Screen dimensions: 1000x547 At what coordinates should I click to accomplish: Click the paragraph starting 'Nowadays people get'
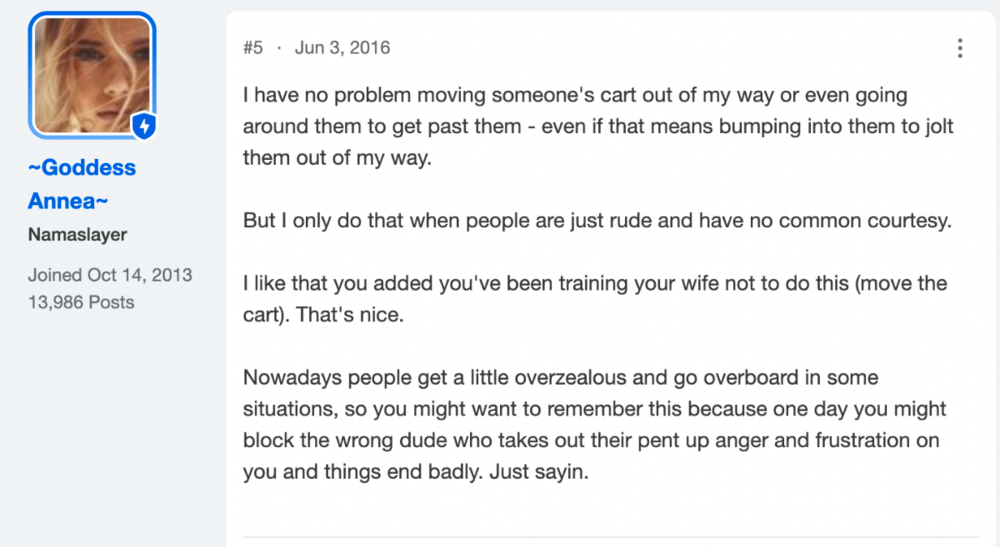(x=594, y=425)
